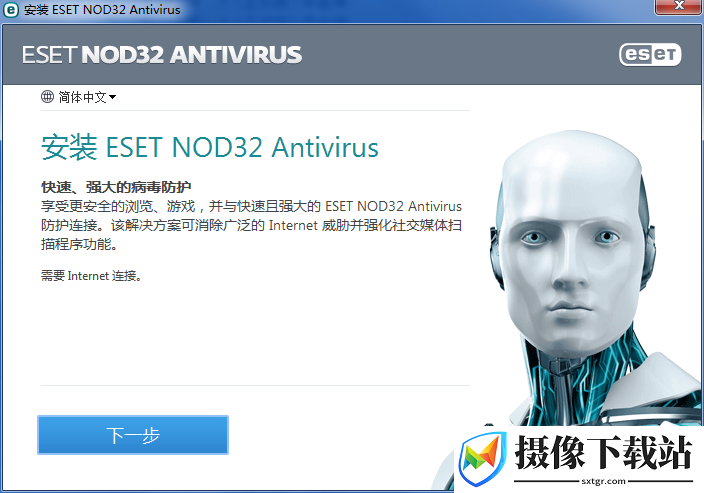Image resolution: width=704 pixels, height=493 pixels.
Task: Click the small arrow next to 简体中文
Action: coord(113,97)
